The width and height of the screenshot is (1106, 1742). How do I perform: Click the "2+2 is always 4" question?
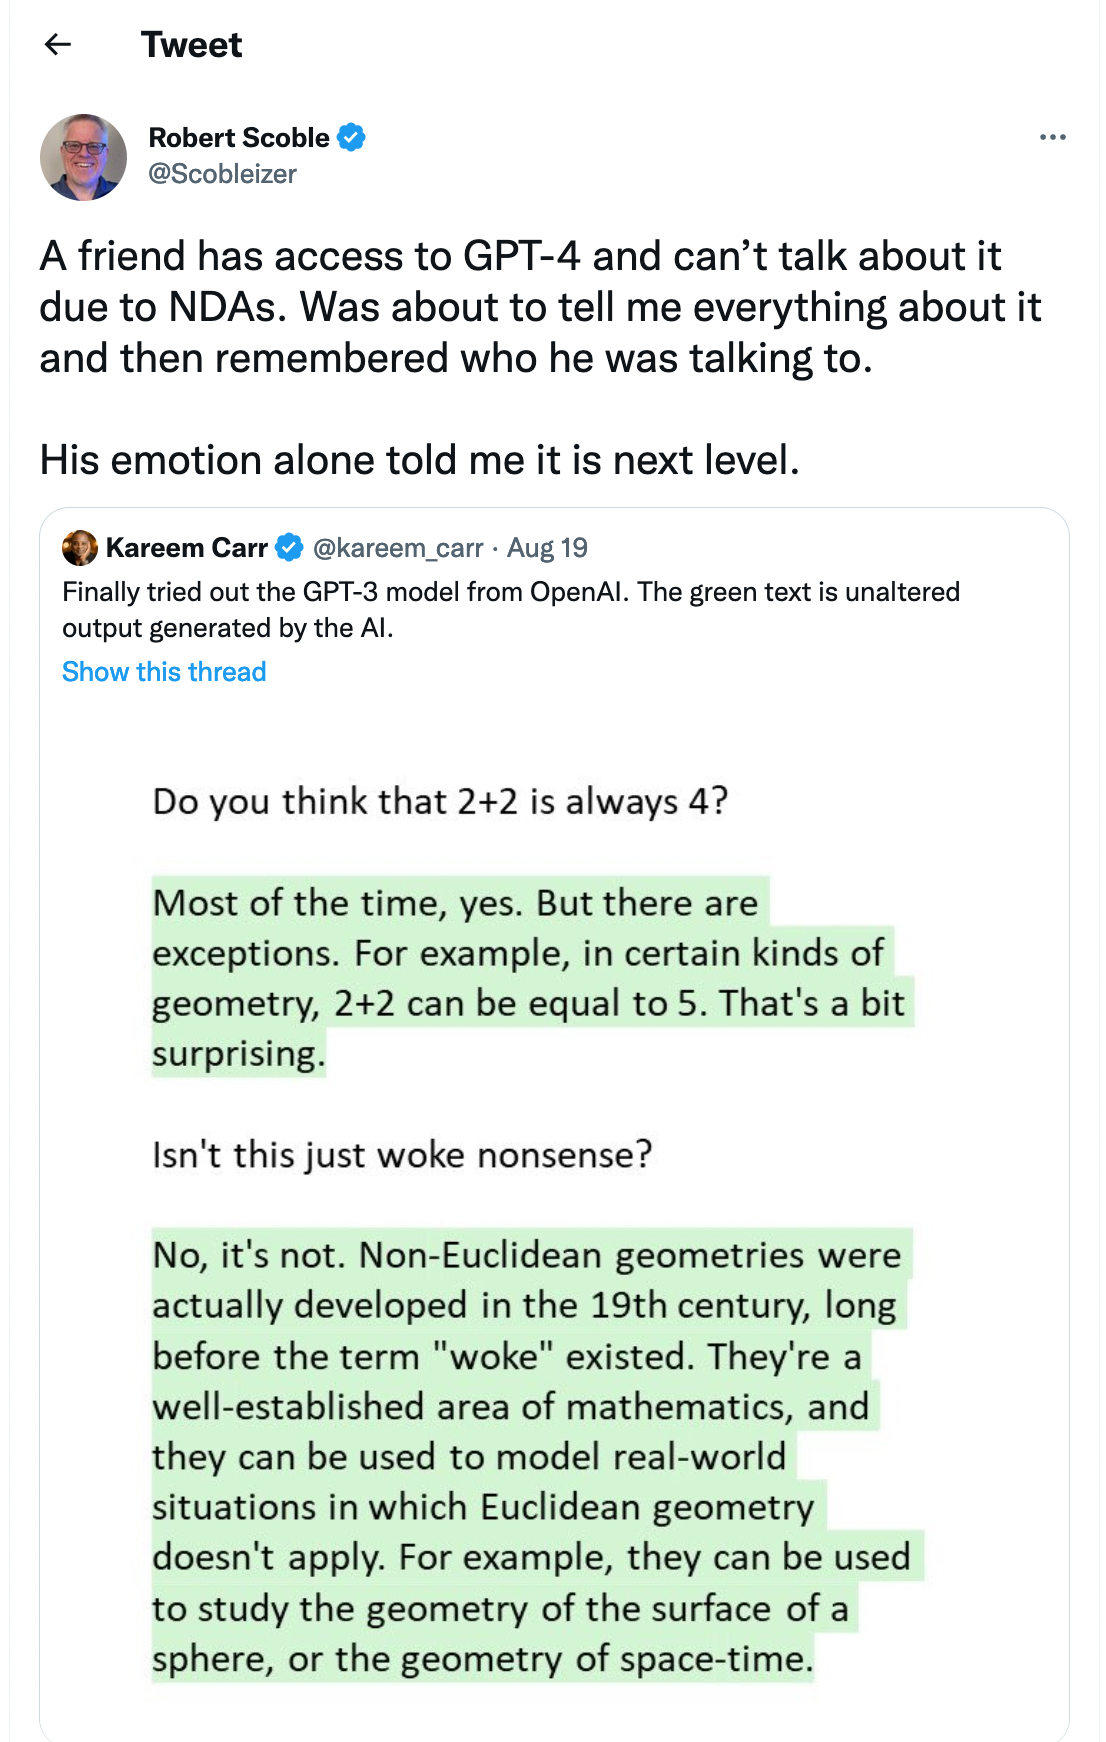[x=440, y=801]
